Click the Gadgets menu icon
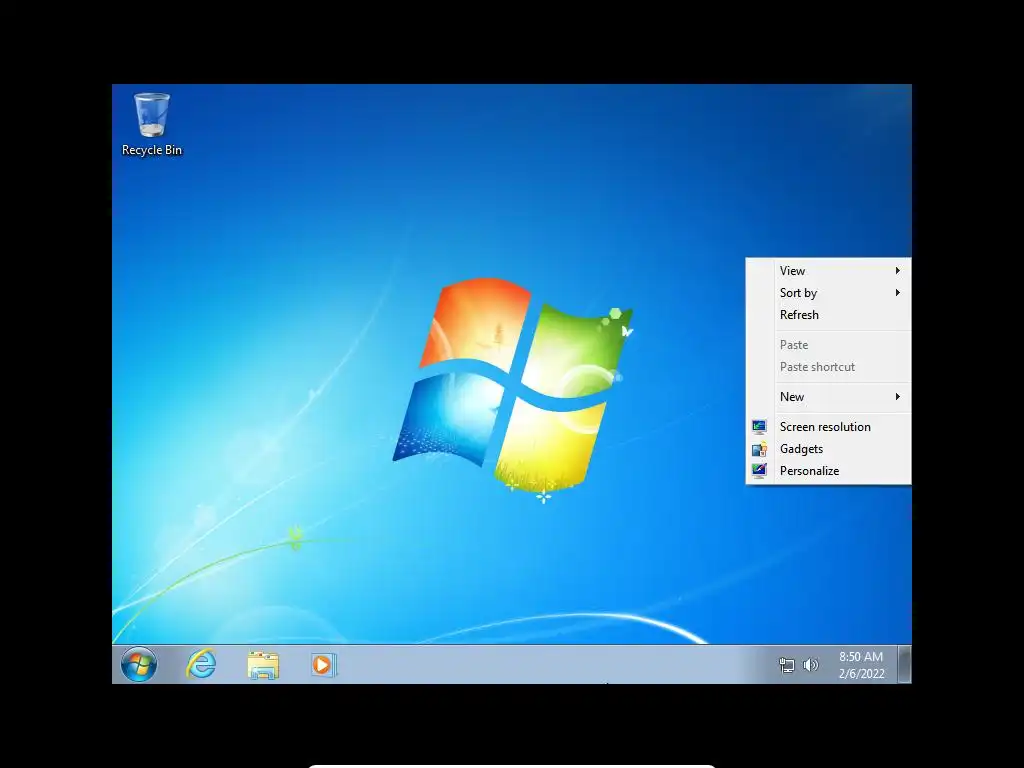 [759, 449]
